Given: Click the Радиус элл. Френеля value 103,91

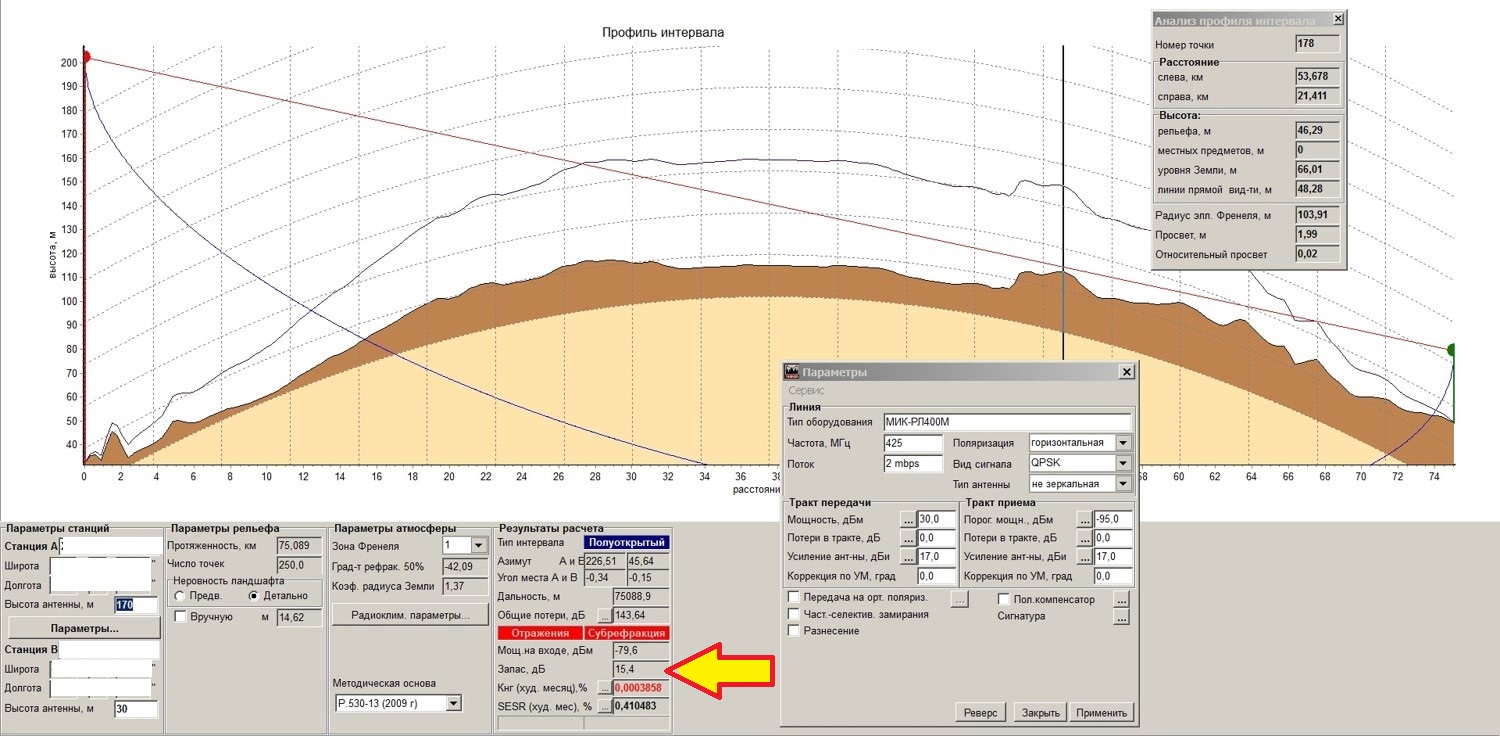Looking at the screenshot, I should [x=1318, y=215].
